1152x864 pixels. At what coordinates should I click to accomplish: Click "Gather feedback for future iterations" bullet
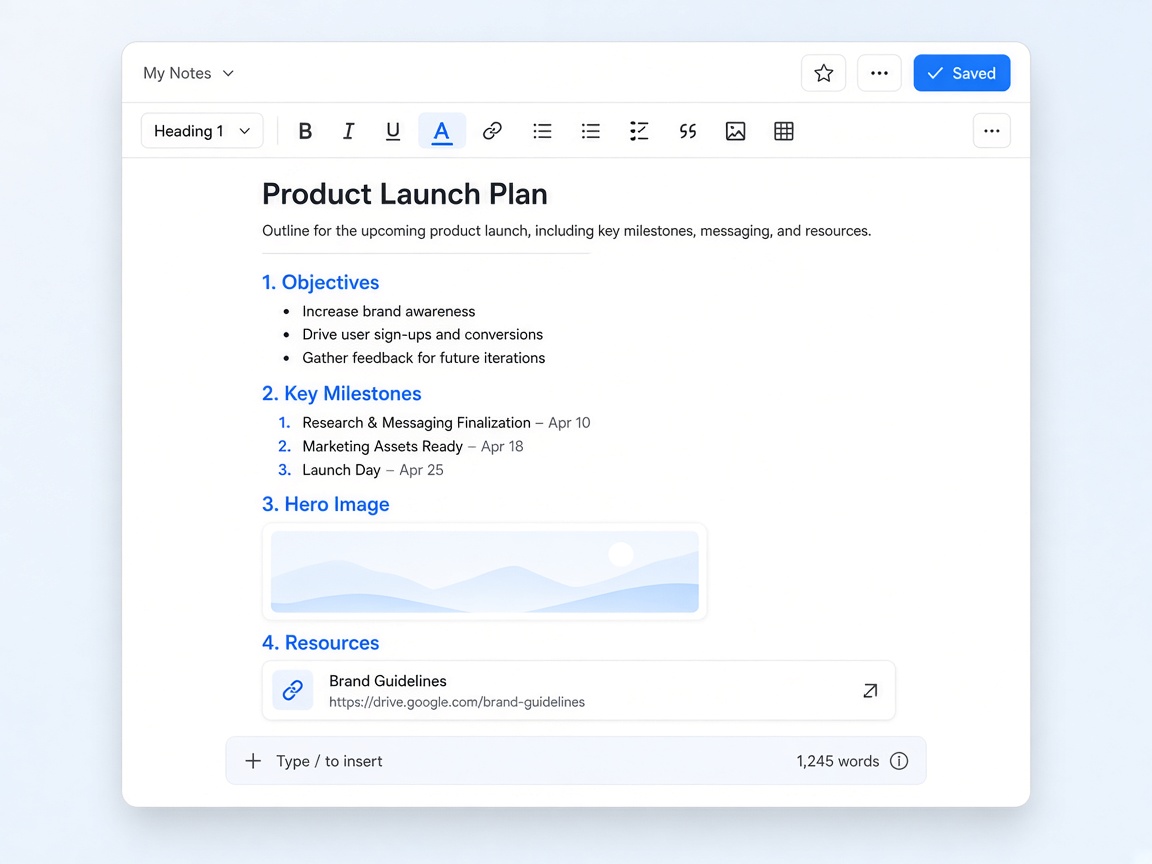point(424,358)
